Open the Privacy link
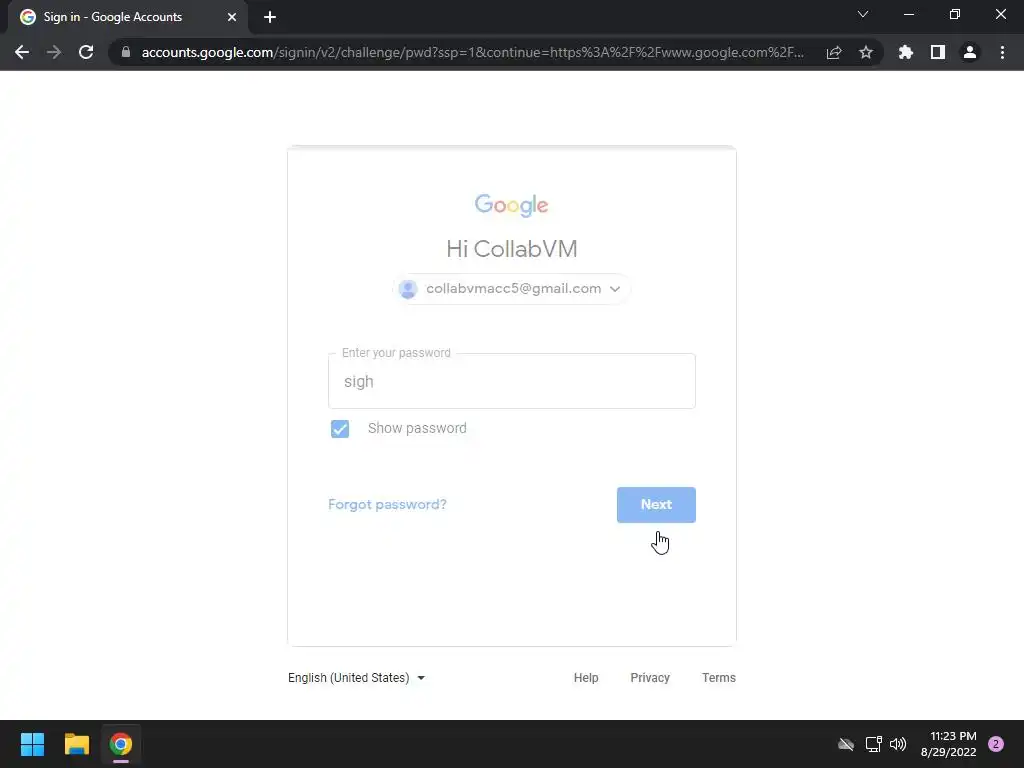 pyautogui.click(x=650, y=678)
